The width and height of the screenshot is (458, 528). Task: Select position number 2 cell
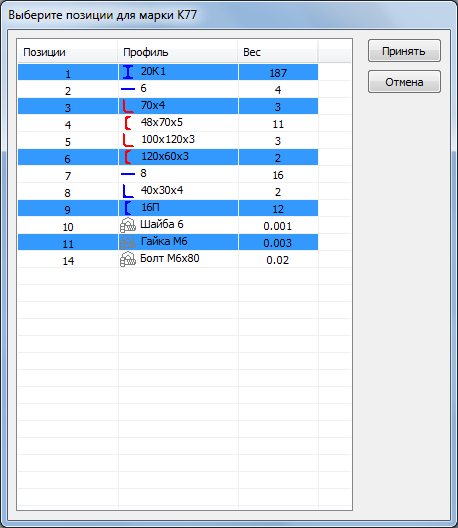click(x=68, y=90)
